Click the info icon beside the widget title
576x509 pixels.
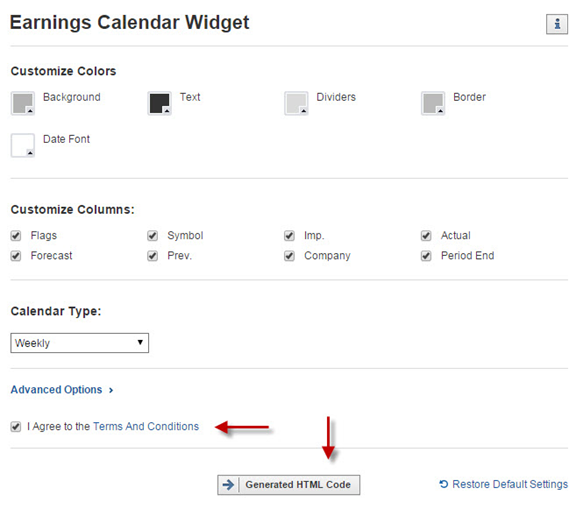[557, 24]
